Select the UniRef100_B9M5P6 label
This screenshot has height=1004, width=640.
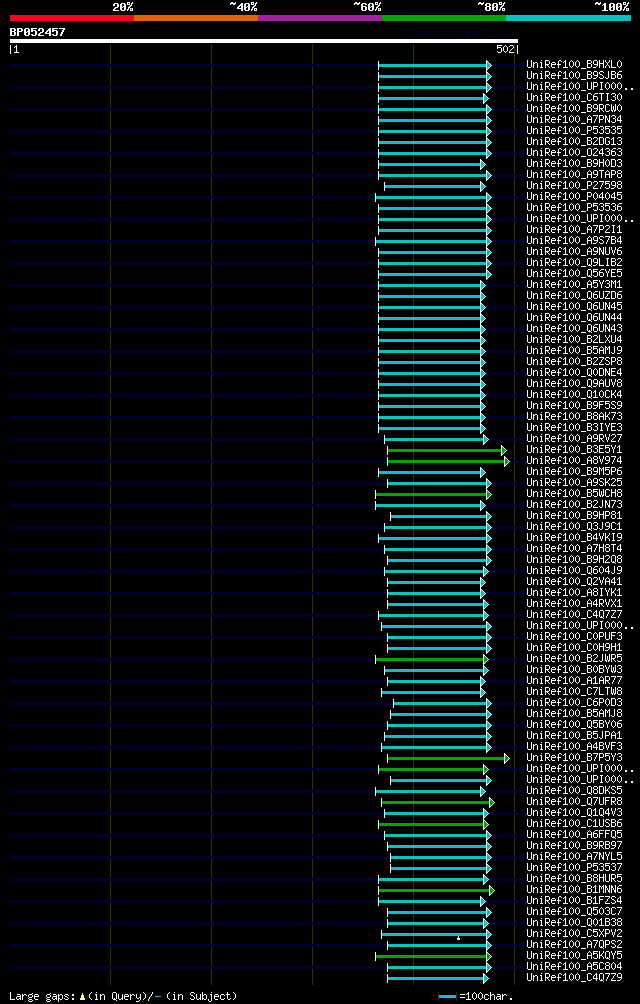click(574, 471)
